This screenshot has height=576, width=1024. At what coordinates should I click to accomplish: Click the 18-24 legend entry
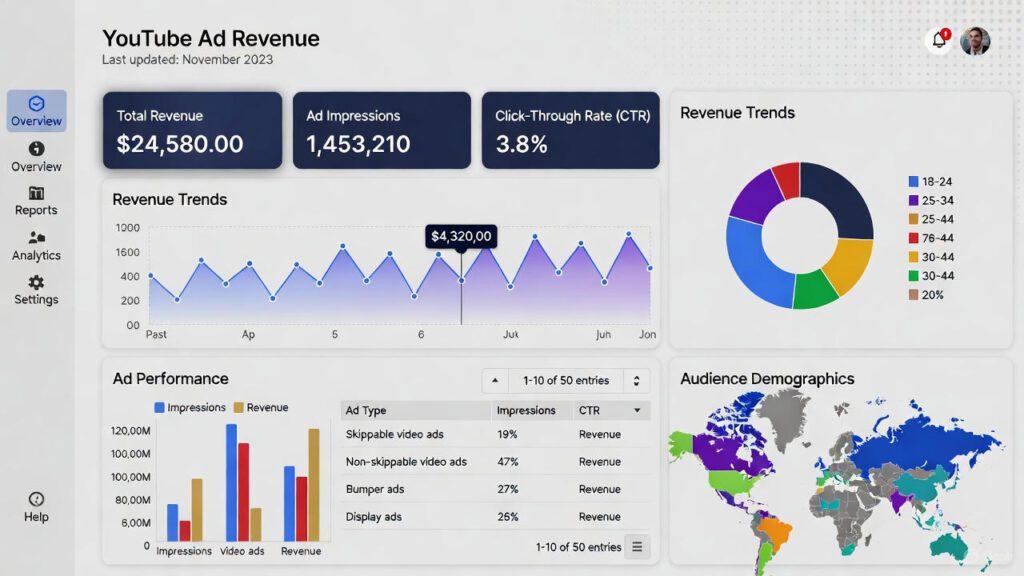coord(930,182)
